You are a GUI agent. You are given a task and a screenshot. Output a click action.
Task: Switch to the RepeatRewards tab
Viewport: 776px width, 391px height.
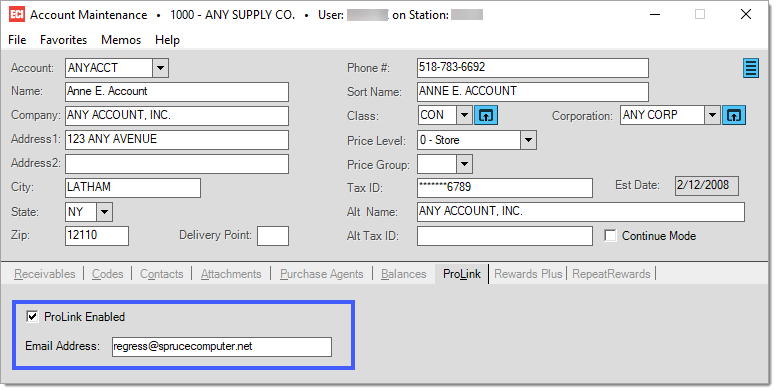click(611, 274)
